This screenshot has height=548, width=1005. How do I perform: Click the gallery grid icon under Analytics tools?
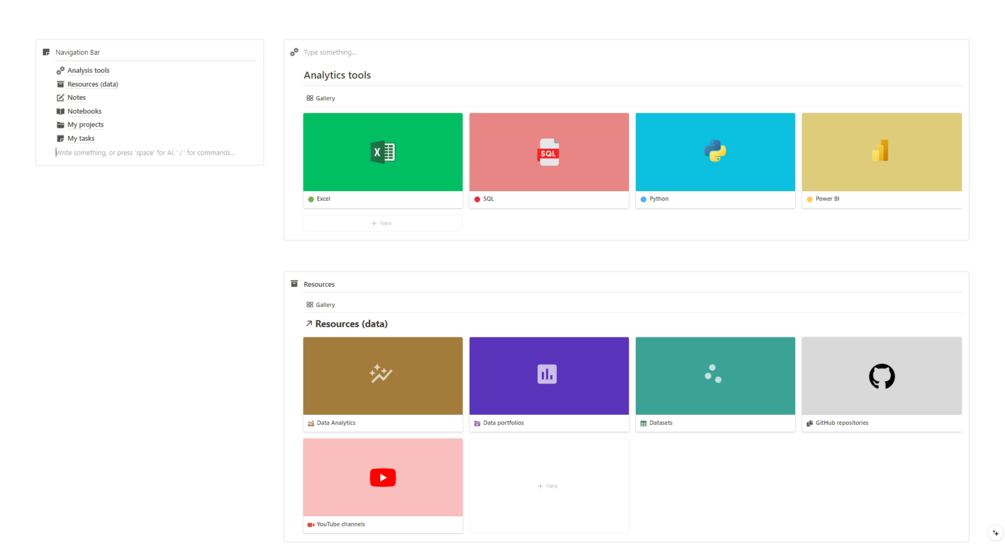(x=310, y=98)
